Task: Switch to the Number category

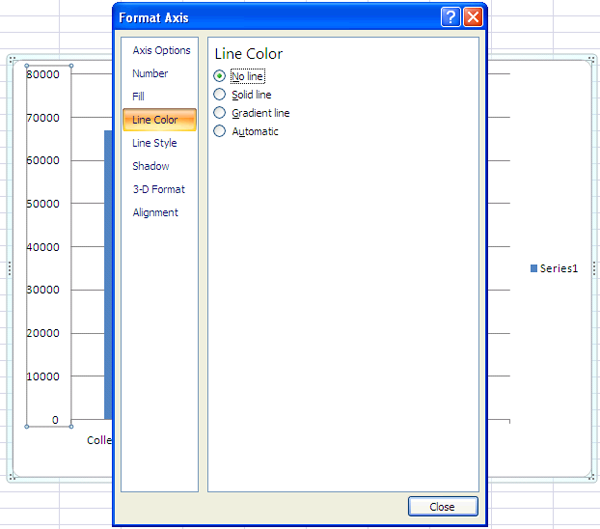Action: (150, 73)
